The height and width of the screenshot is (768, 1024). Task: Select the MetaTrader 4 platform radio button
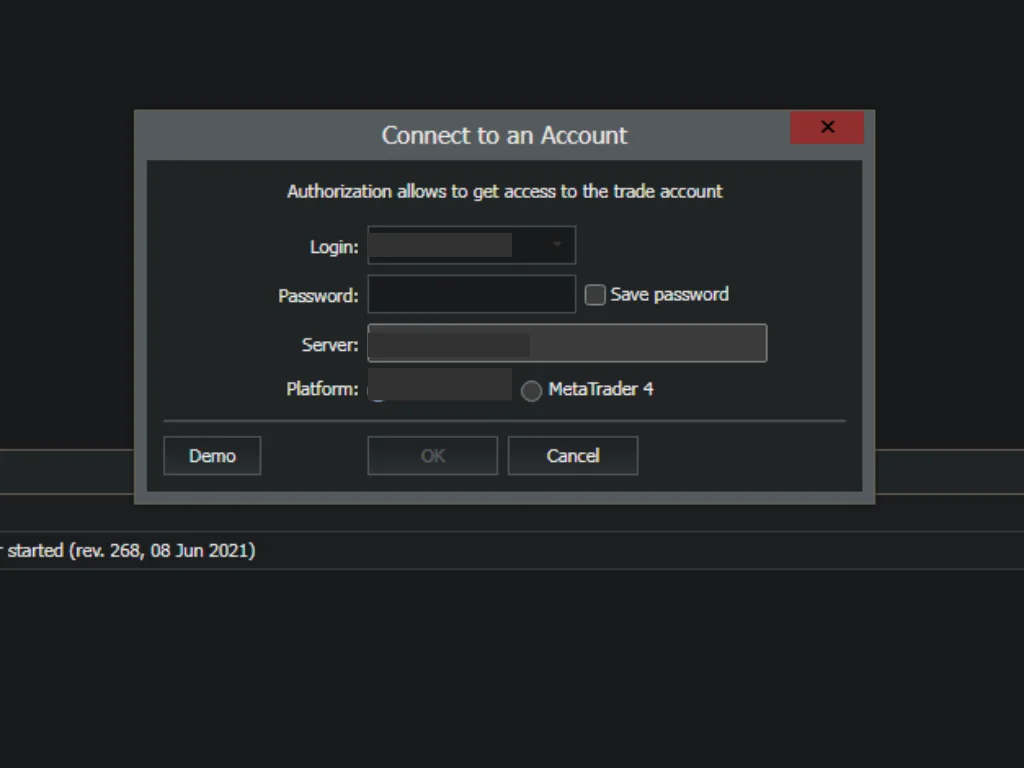click(x=531, y=390)
